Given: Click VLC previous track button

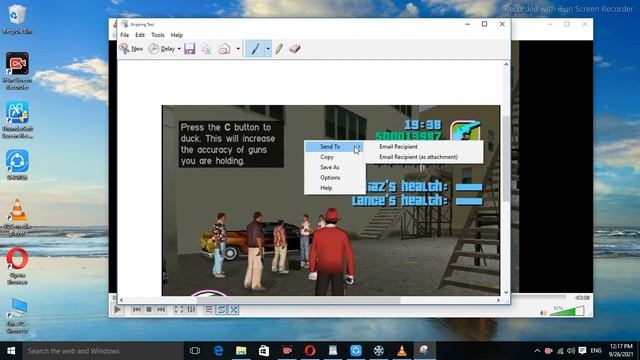Looking at the screenshot, I should 136,309.
